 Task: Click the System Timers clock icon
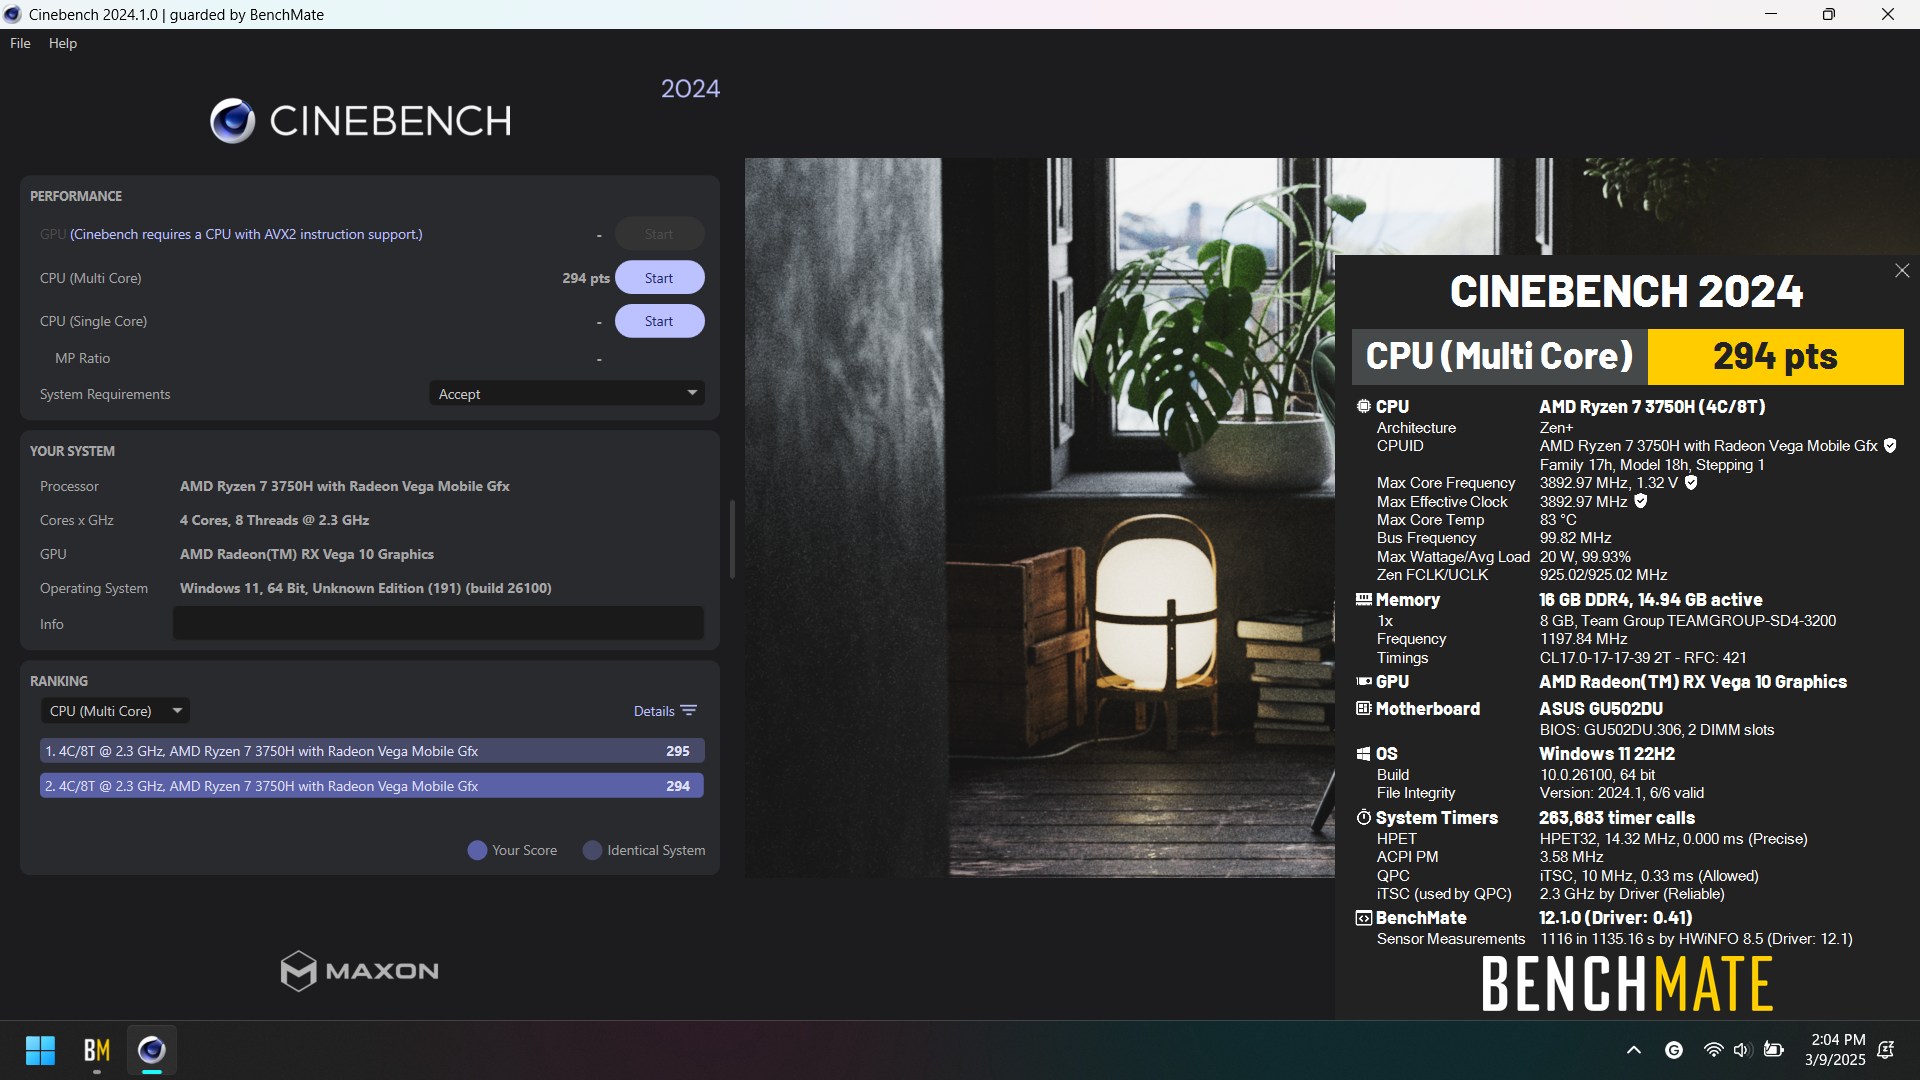(x=1363, y=817)
